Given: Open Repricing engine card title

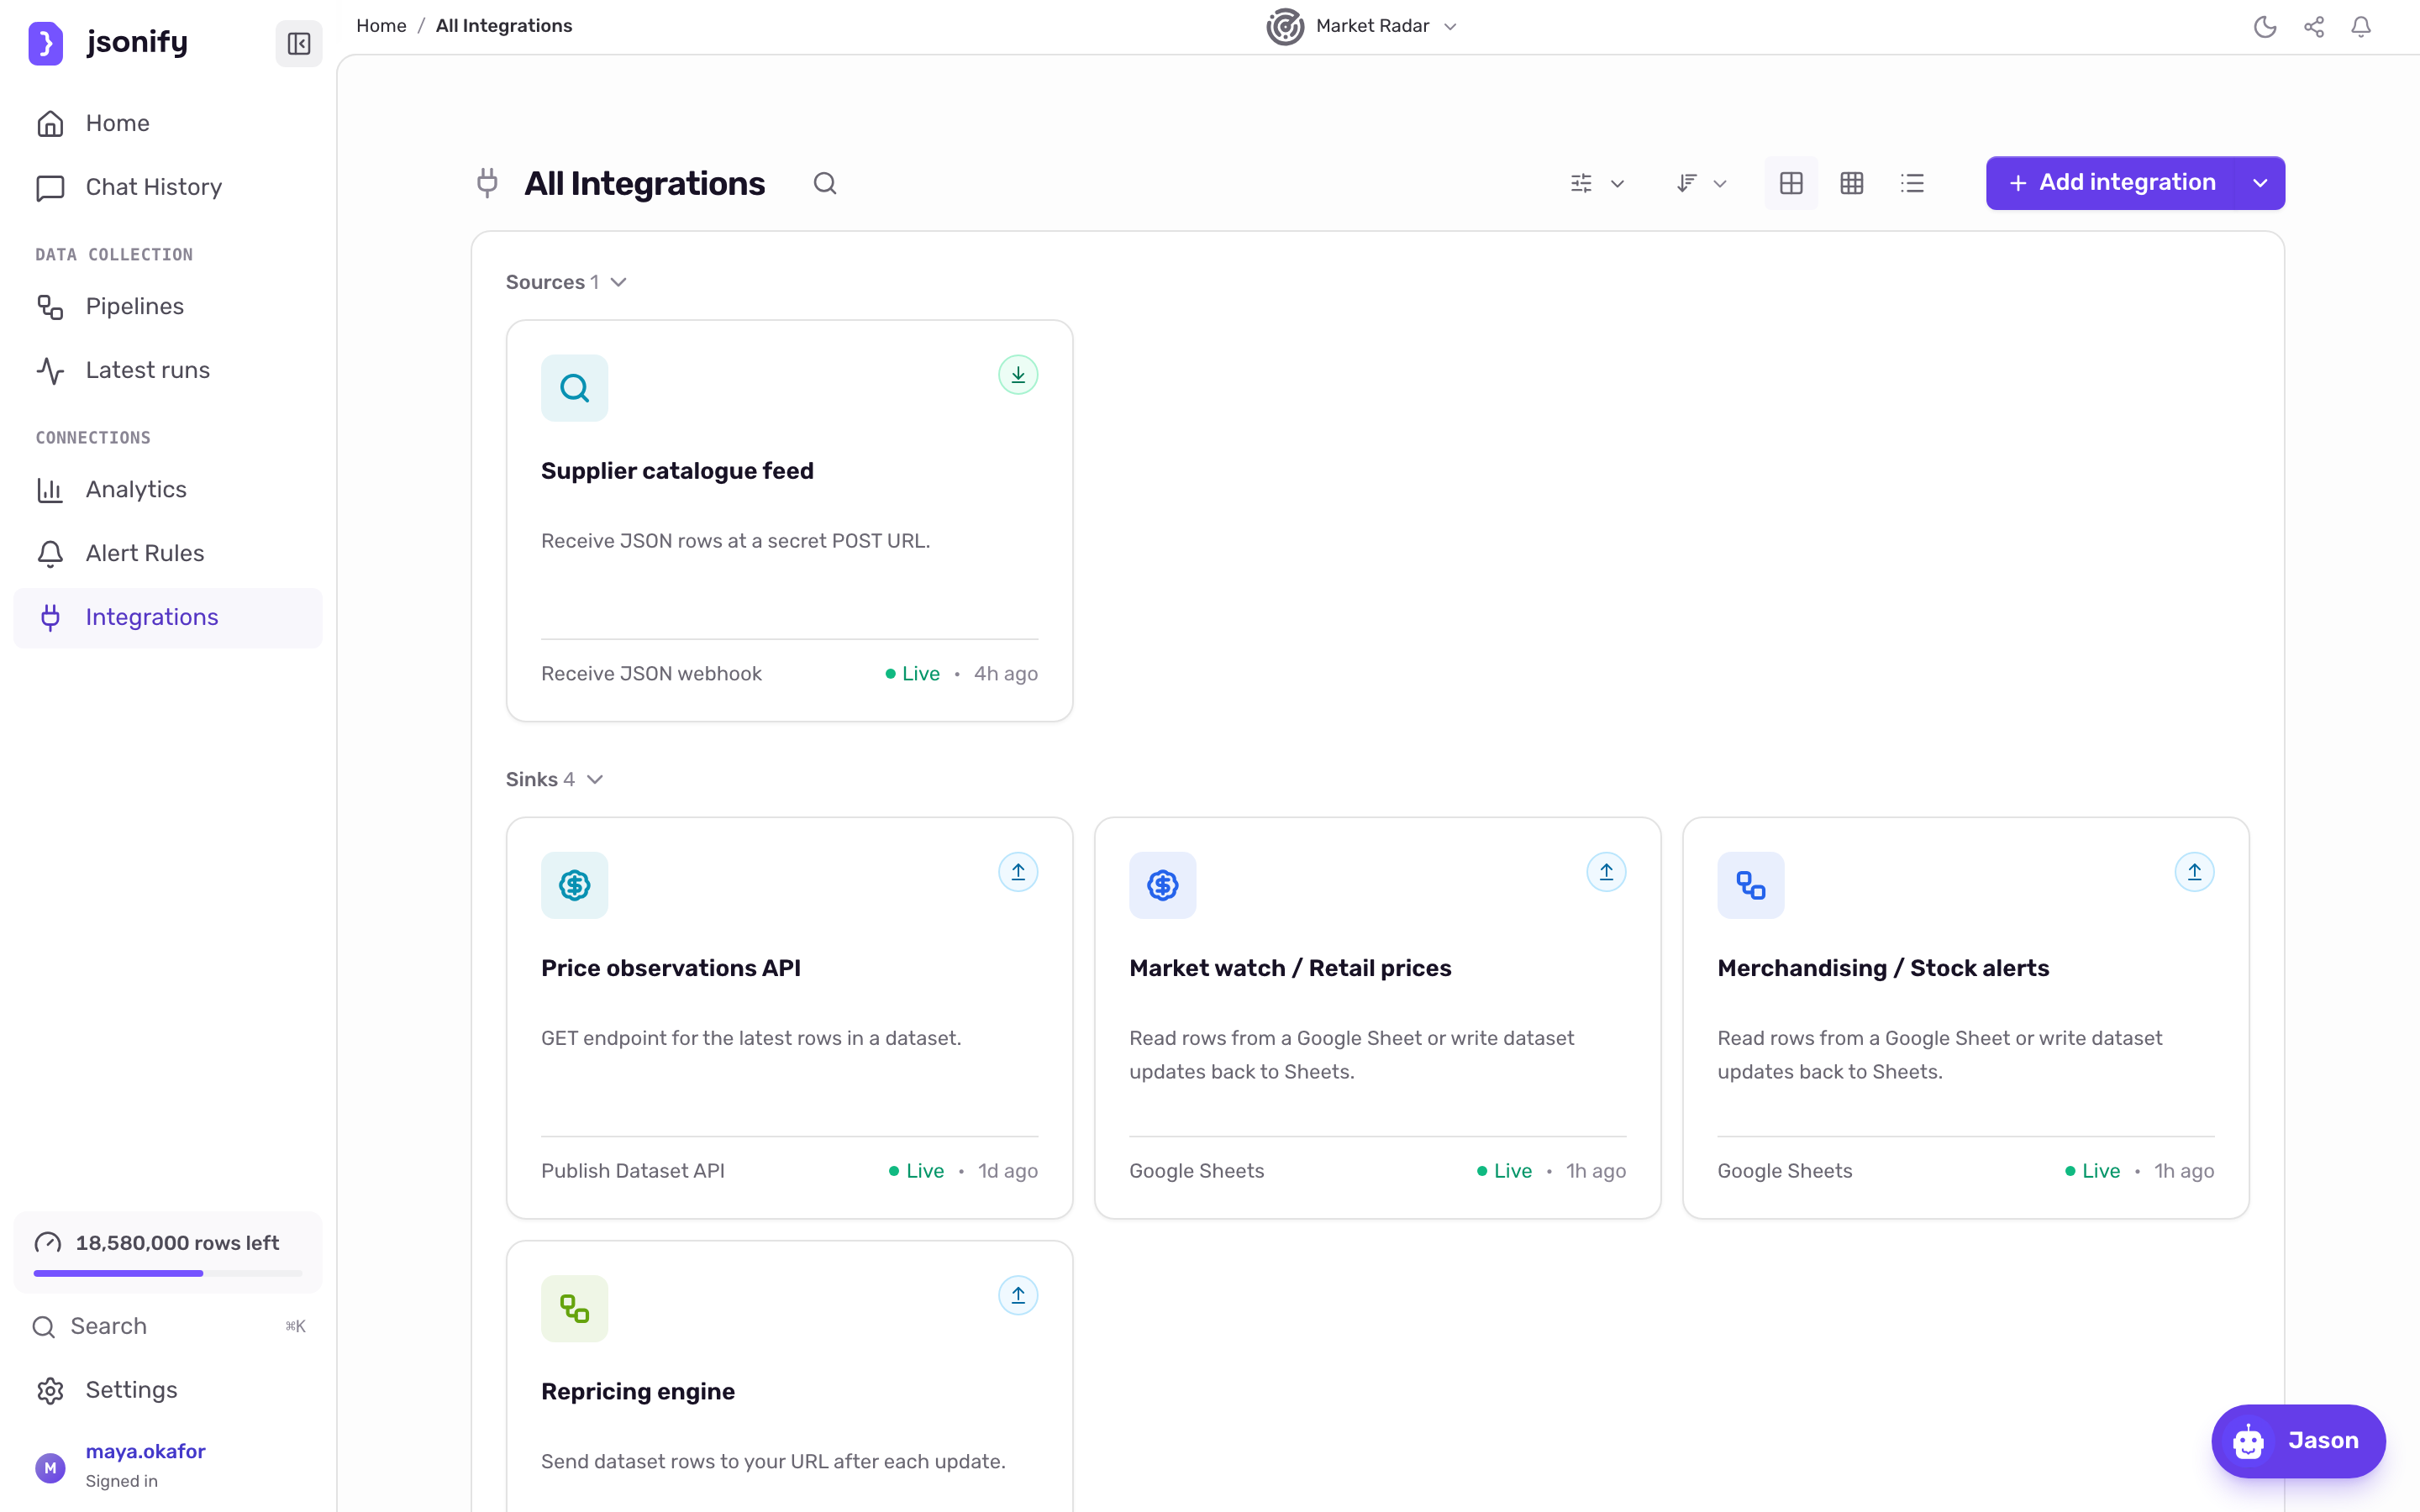Looking at the screenshot, I should [638, 1391].
